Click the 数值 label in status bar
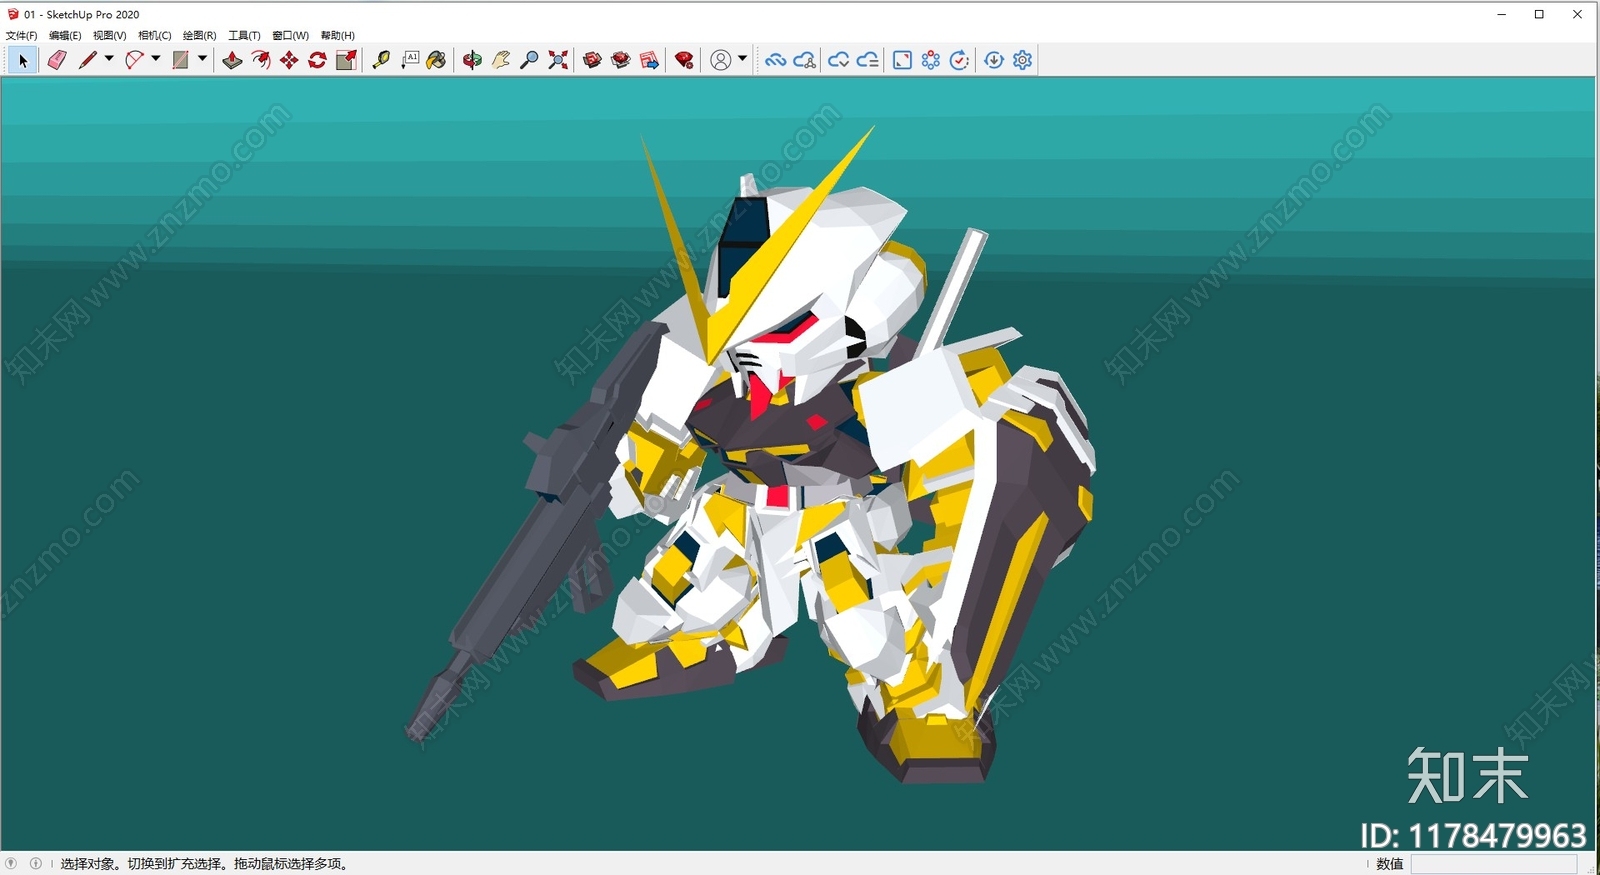 [1389, 864]
